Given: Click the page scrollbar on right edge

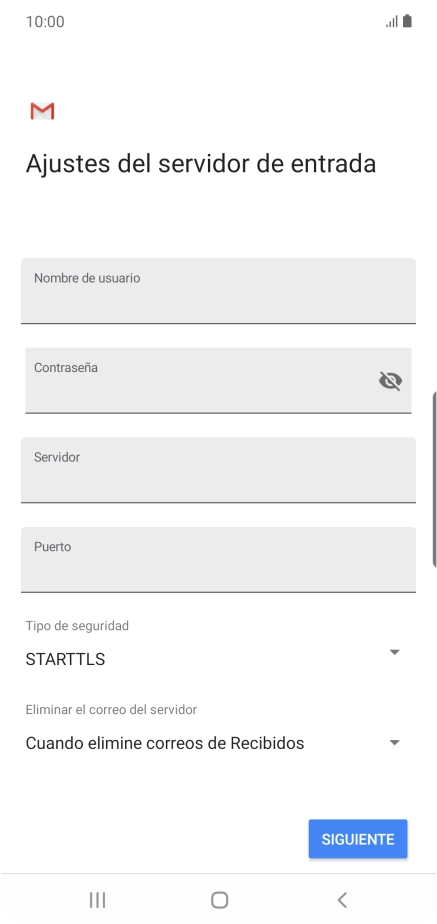Looking at the screenshot, I should (435, 478).
